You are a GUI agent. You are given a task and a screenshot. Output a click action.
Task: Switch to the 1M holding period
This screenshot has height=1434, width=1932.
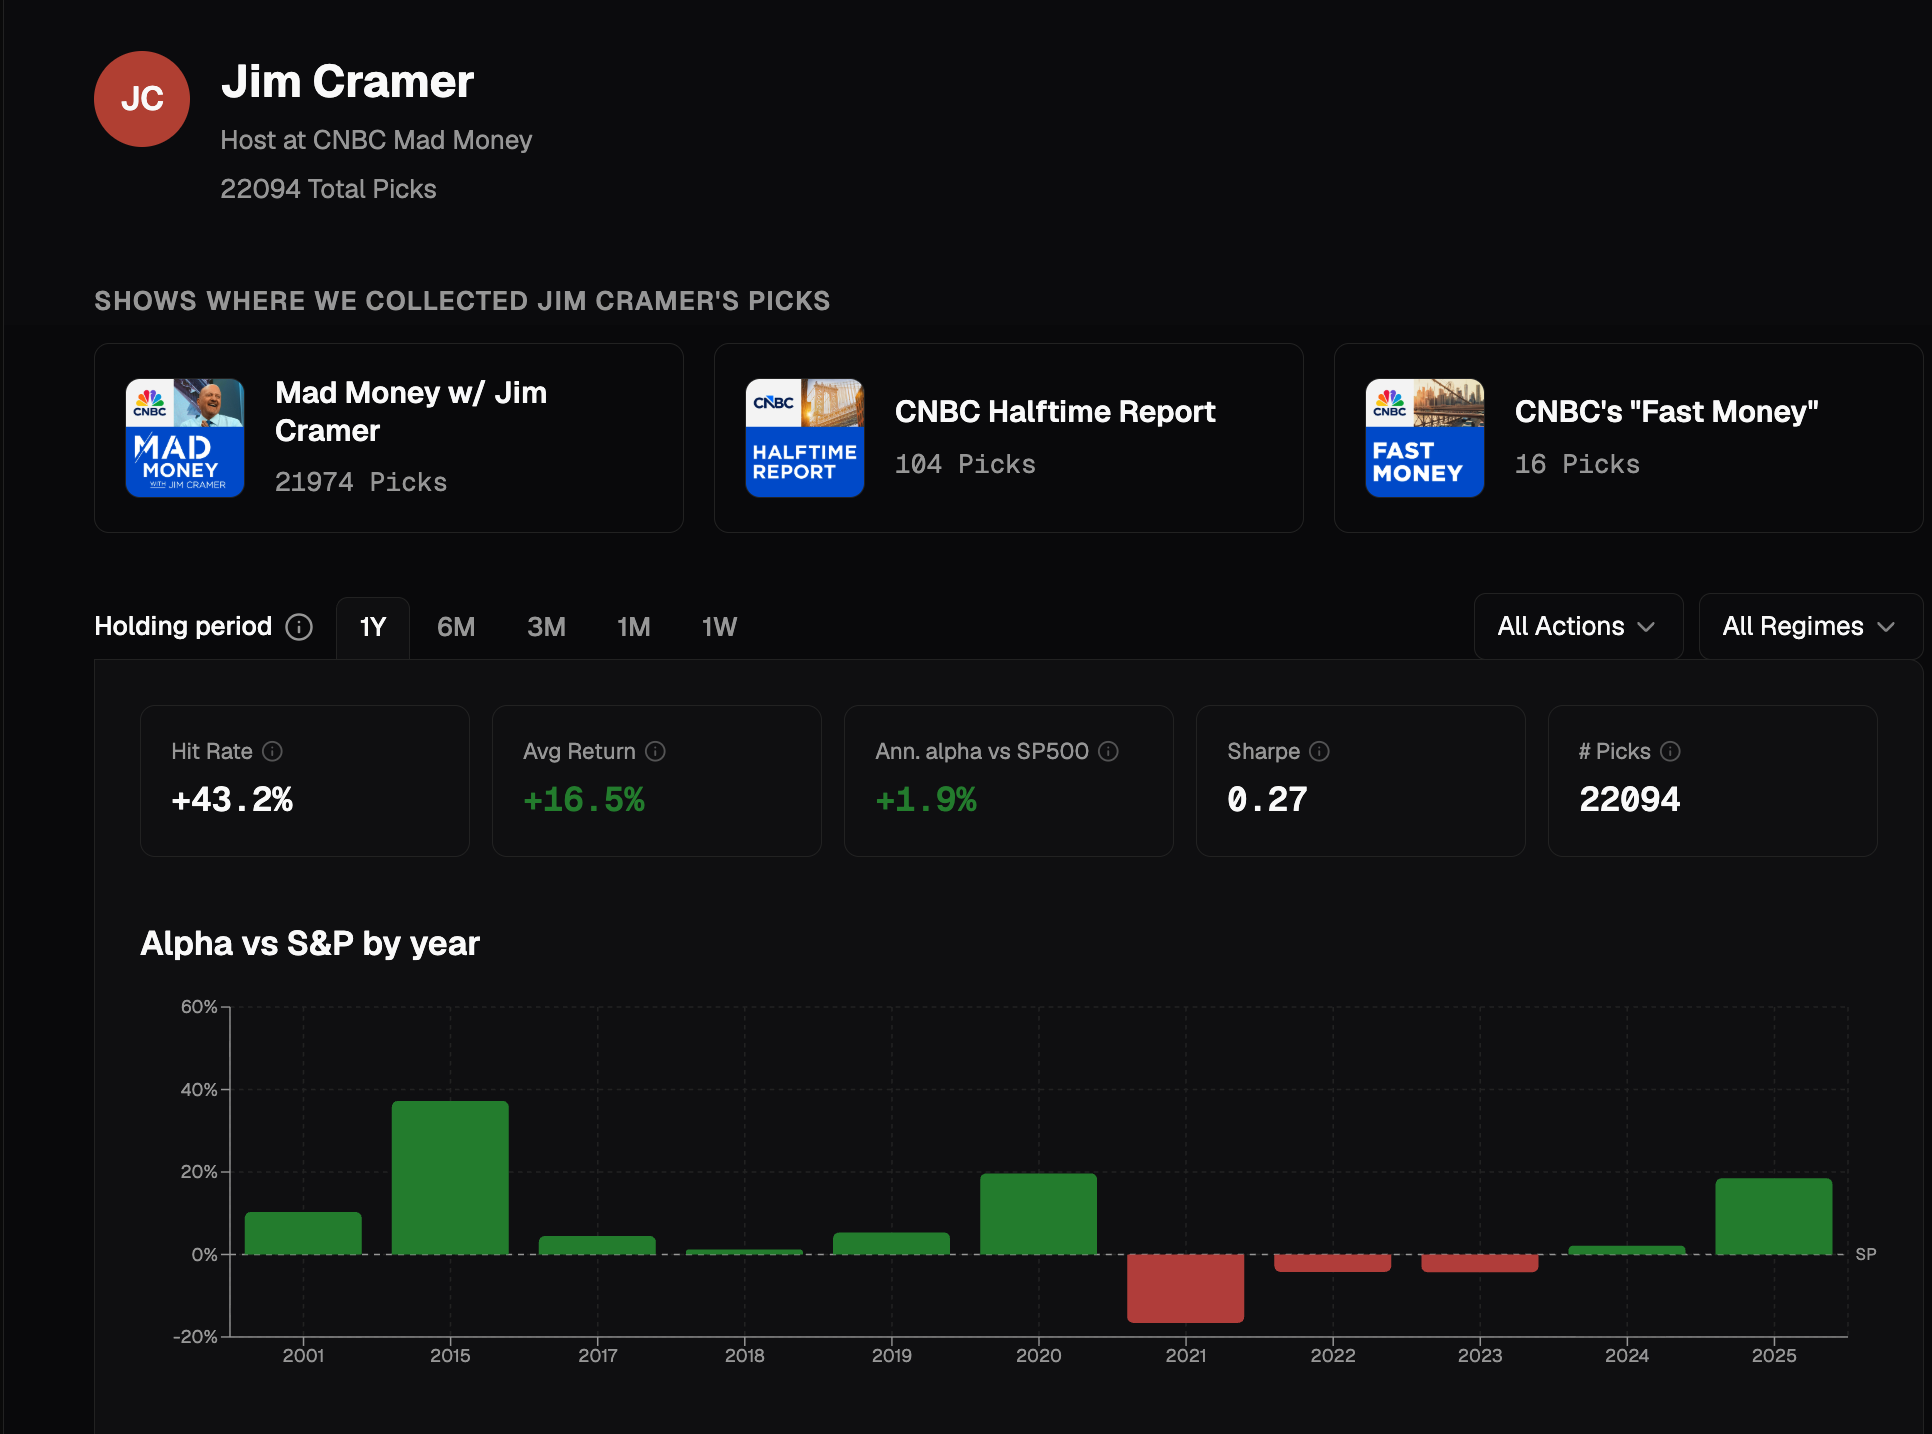tap(634, 627)
